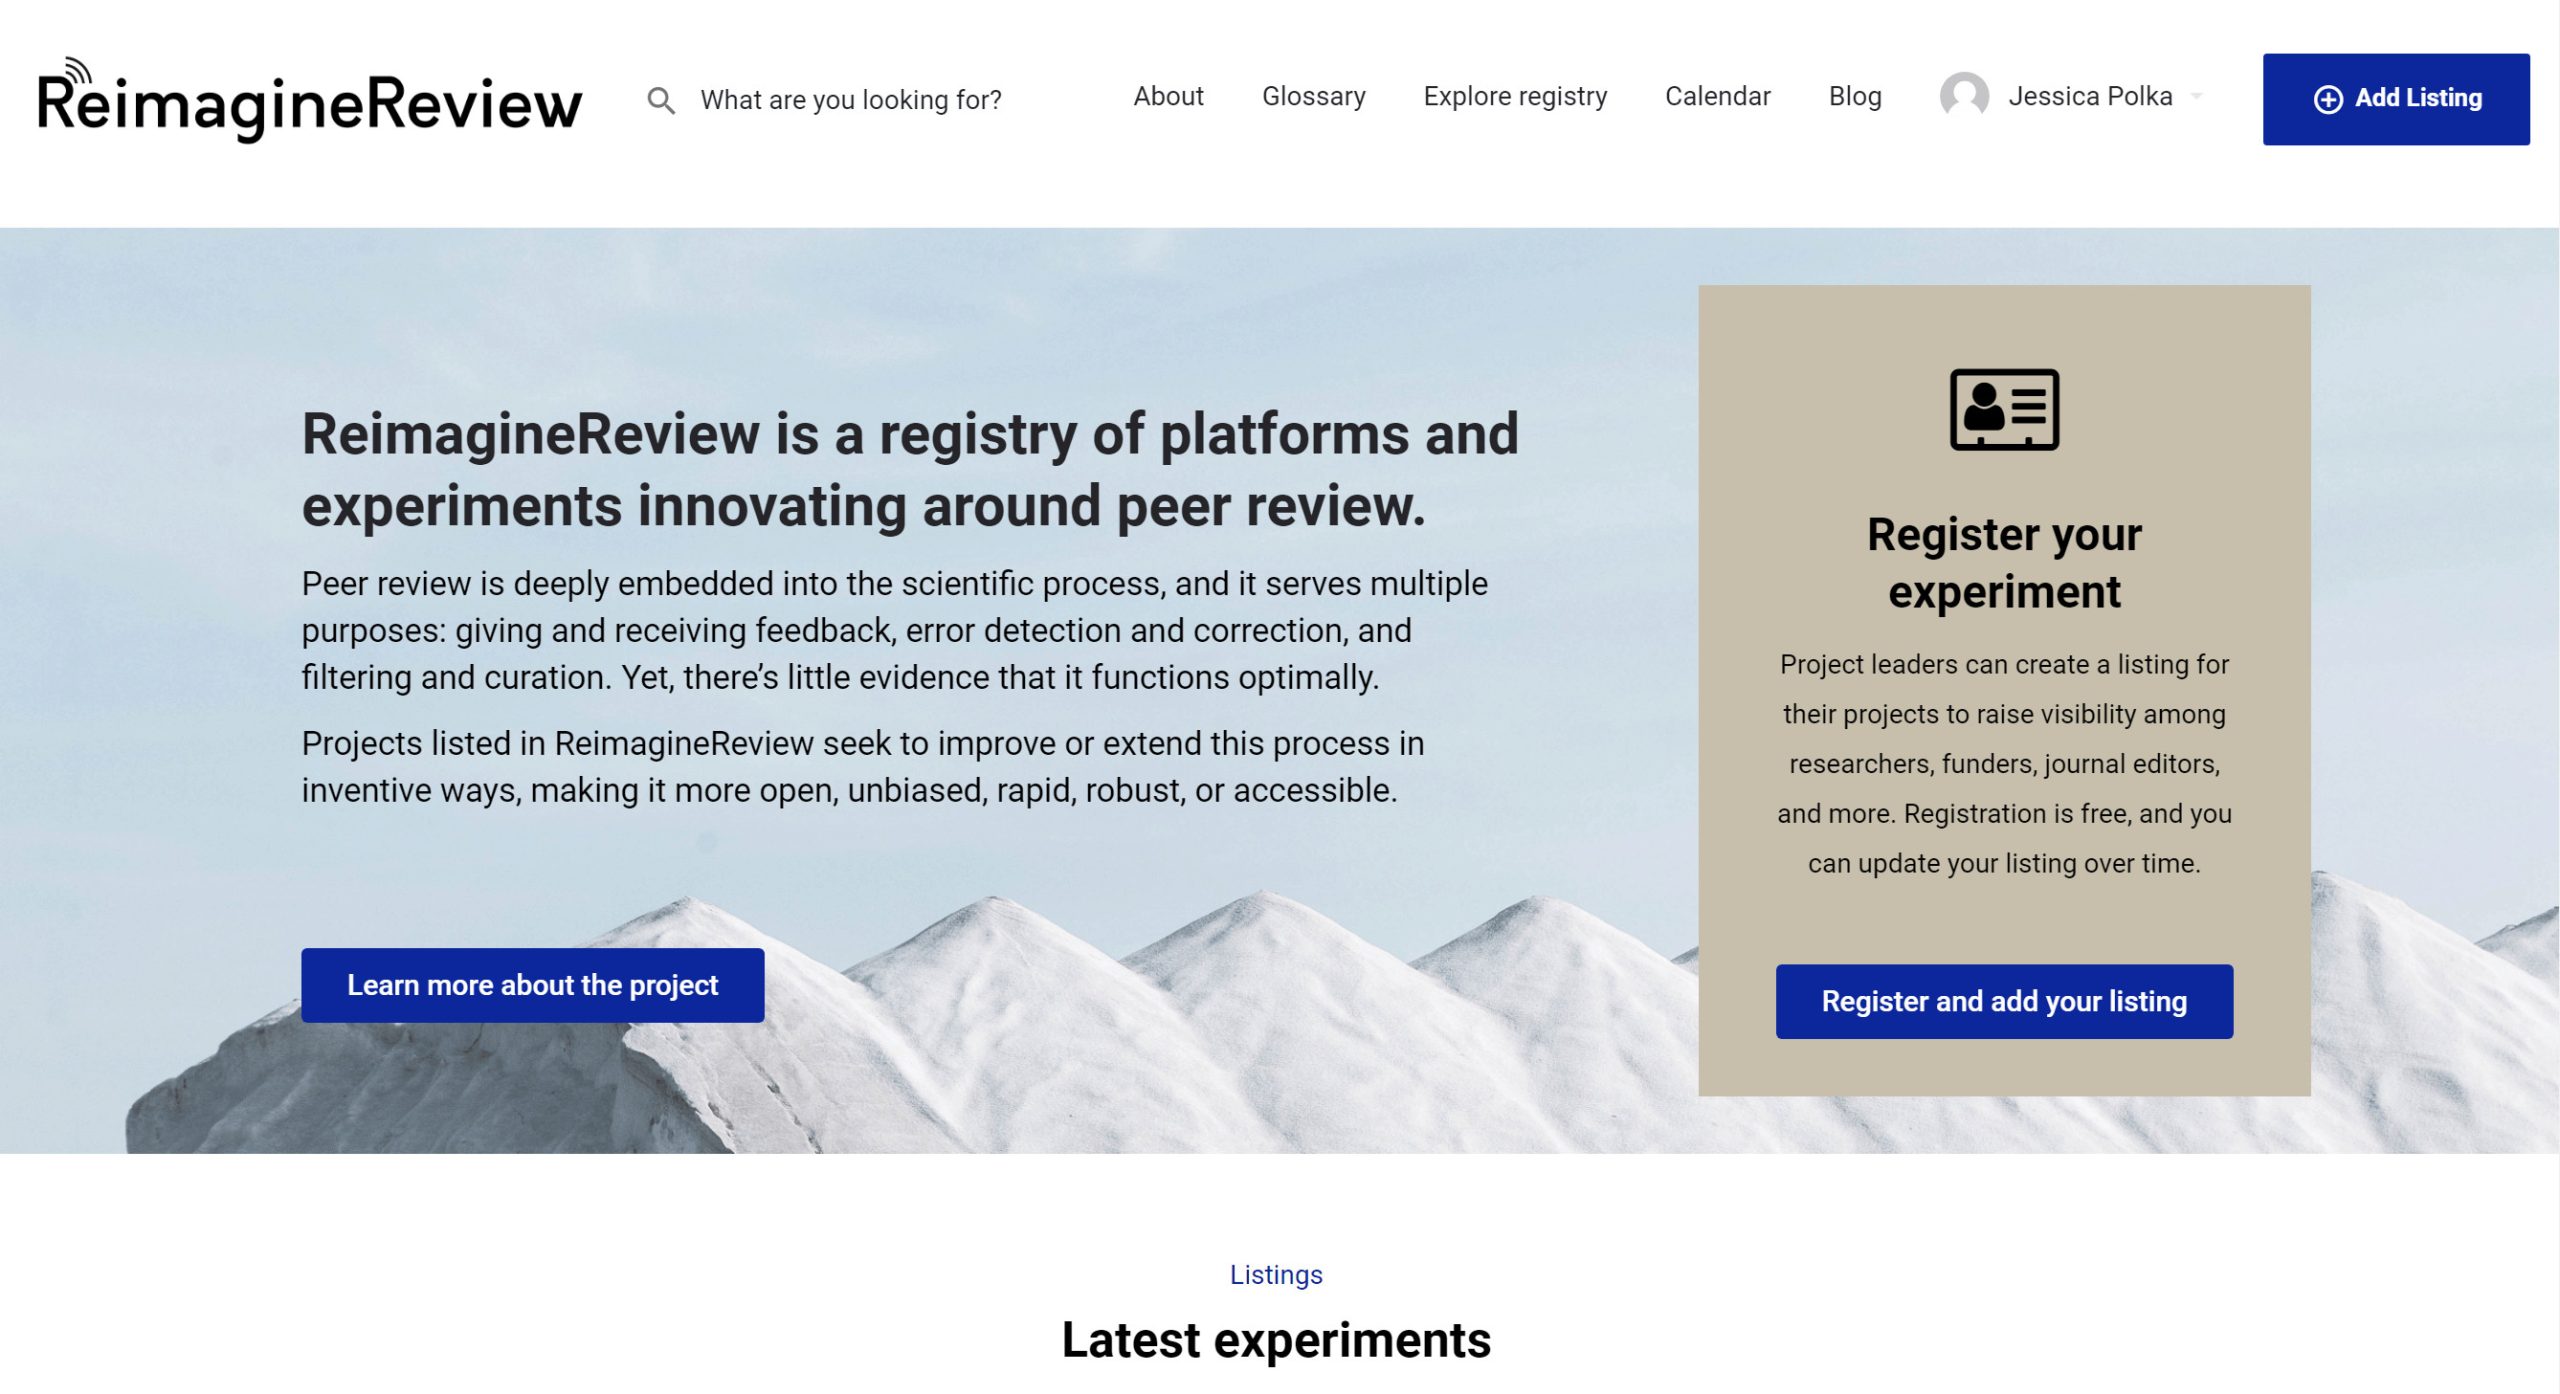Go to the Glossary menu item
Viewport: 2560px width, 1394px height.
pyautogui.click(x=1313, y=96)
